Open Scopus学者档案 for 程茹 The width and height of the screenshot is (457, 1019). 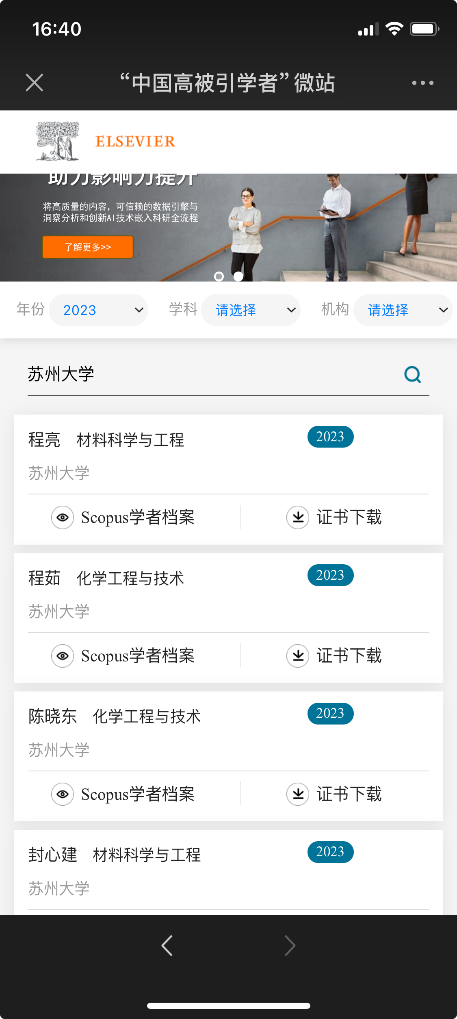[138, 656]
